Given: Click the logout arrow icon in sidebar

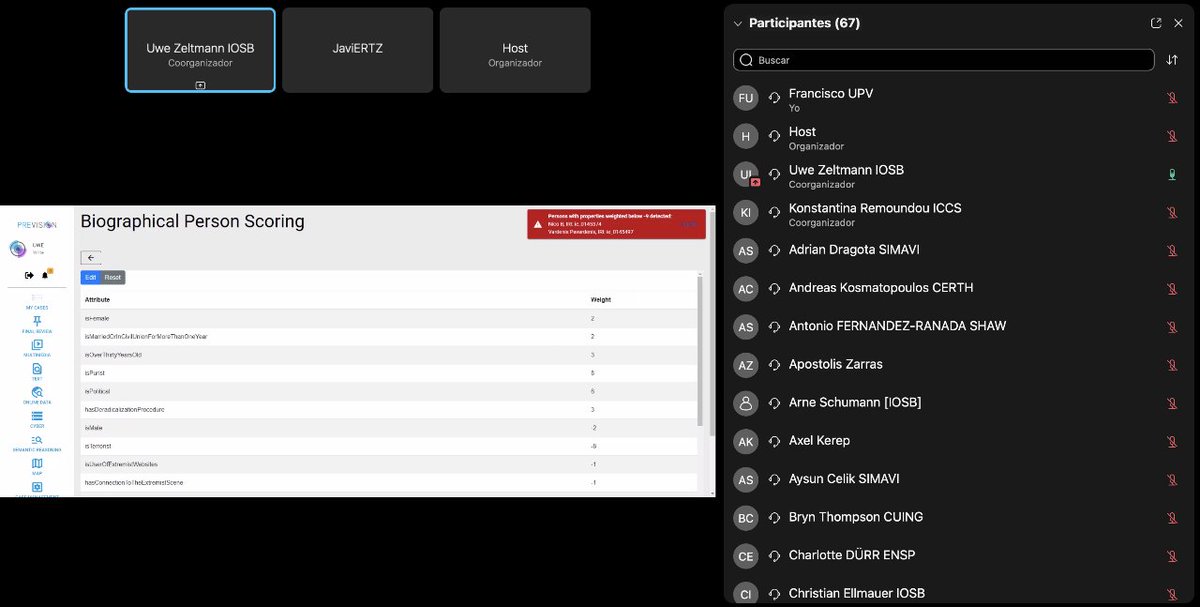Looking at the screenshot, I should (29, 275).
